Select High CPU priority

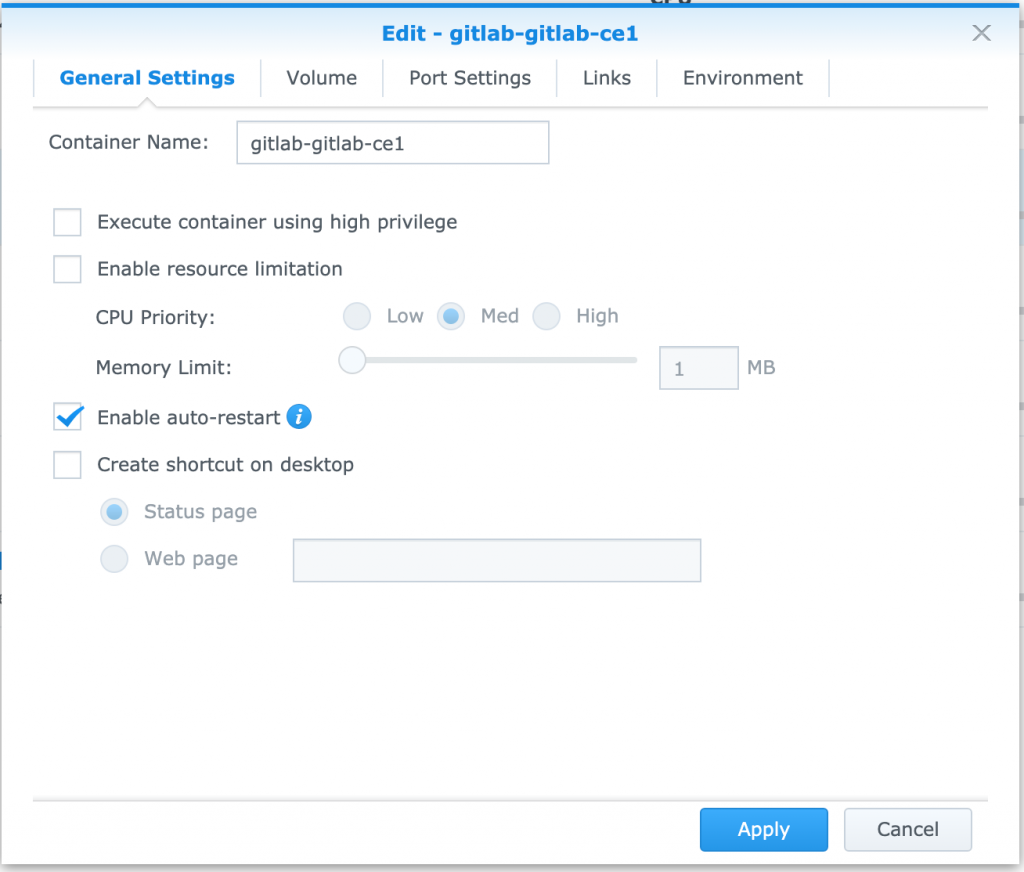tap(546, 316)
